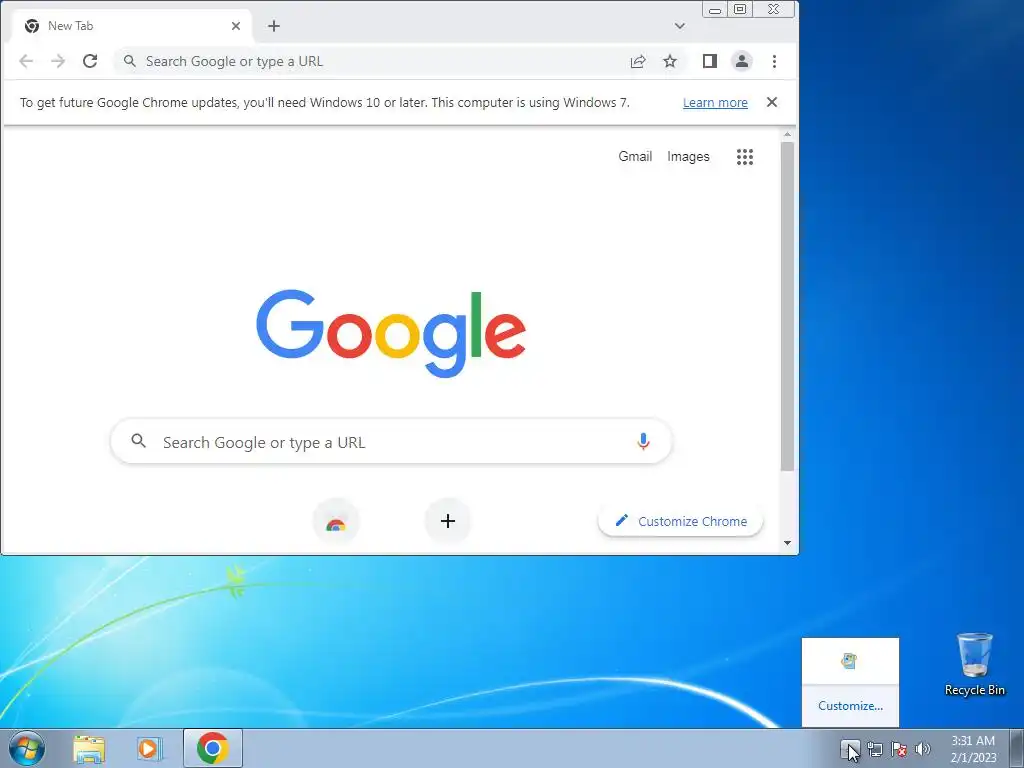Add a new shortcut with the plus tile
Viewport: 1024px width, 768px height.
coord(448,521)
